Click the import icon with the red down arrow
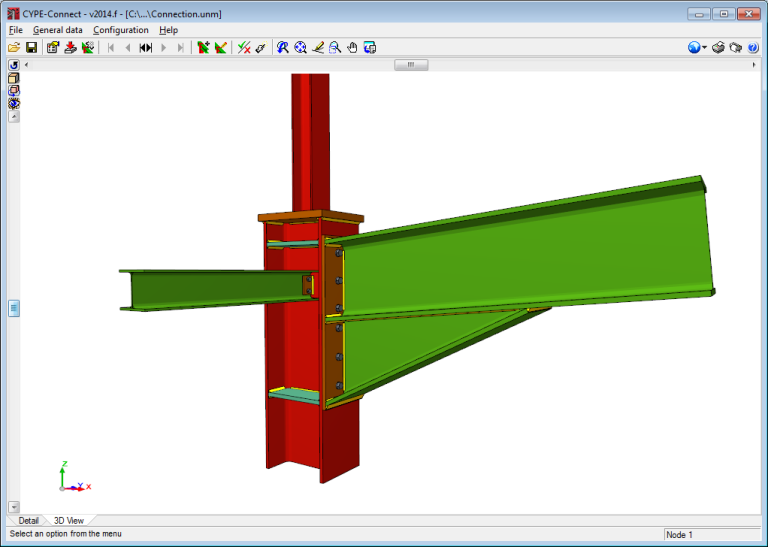 [x=71, y=48]
